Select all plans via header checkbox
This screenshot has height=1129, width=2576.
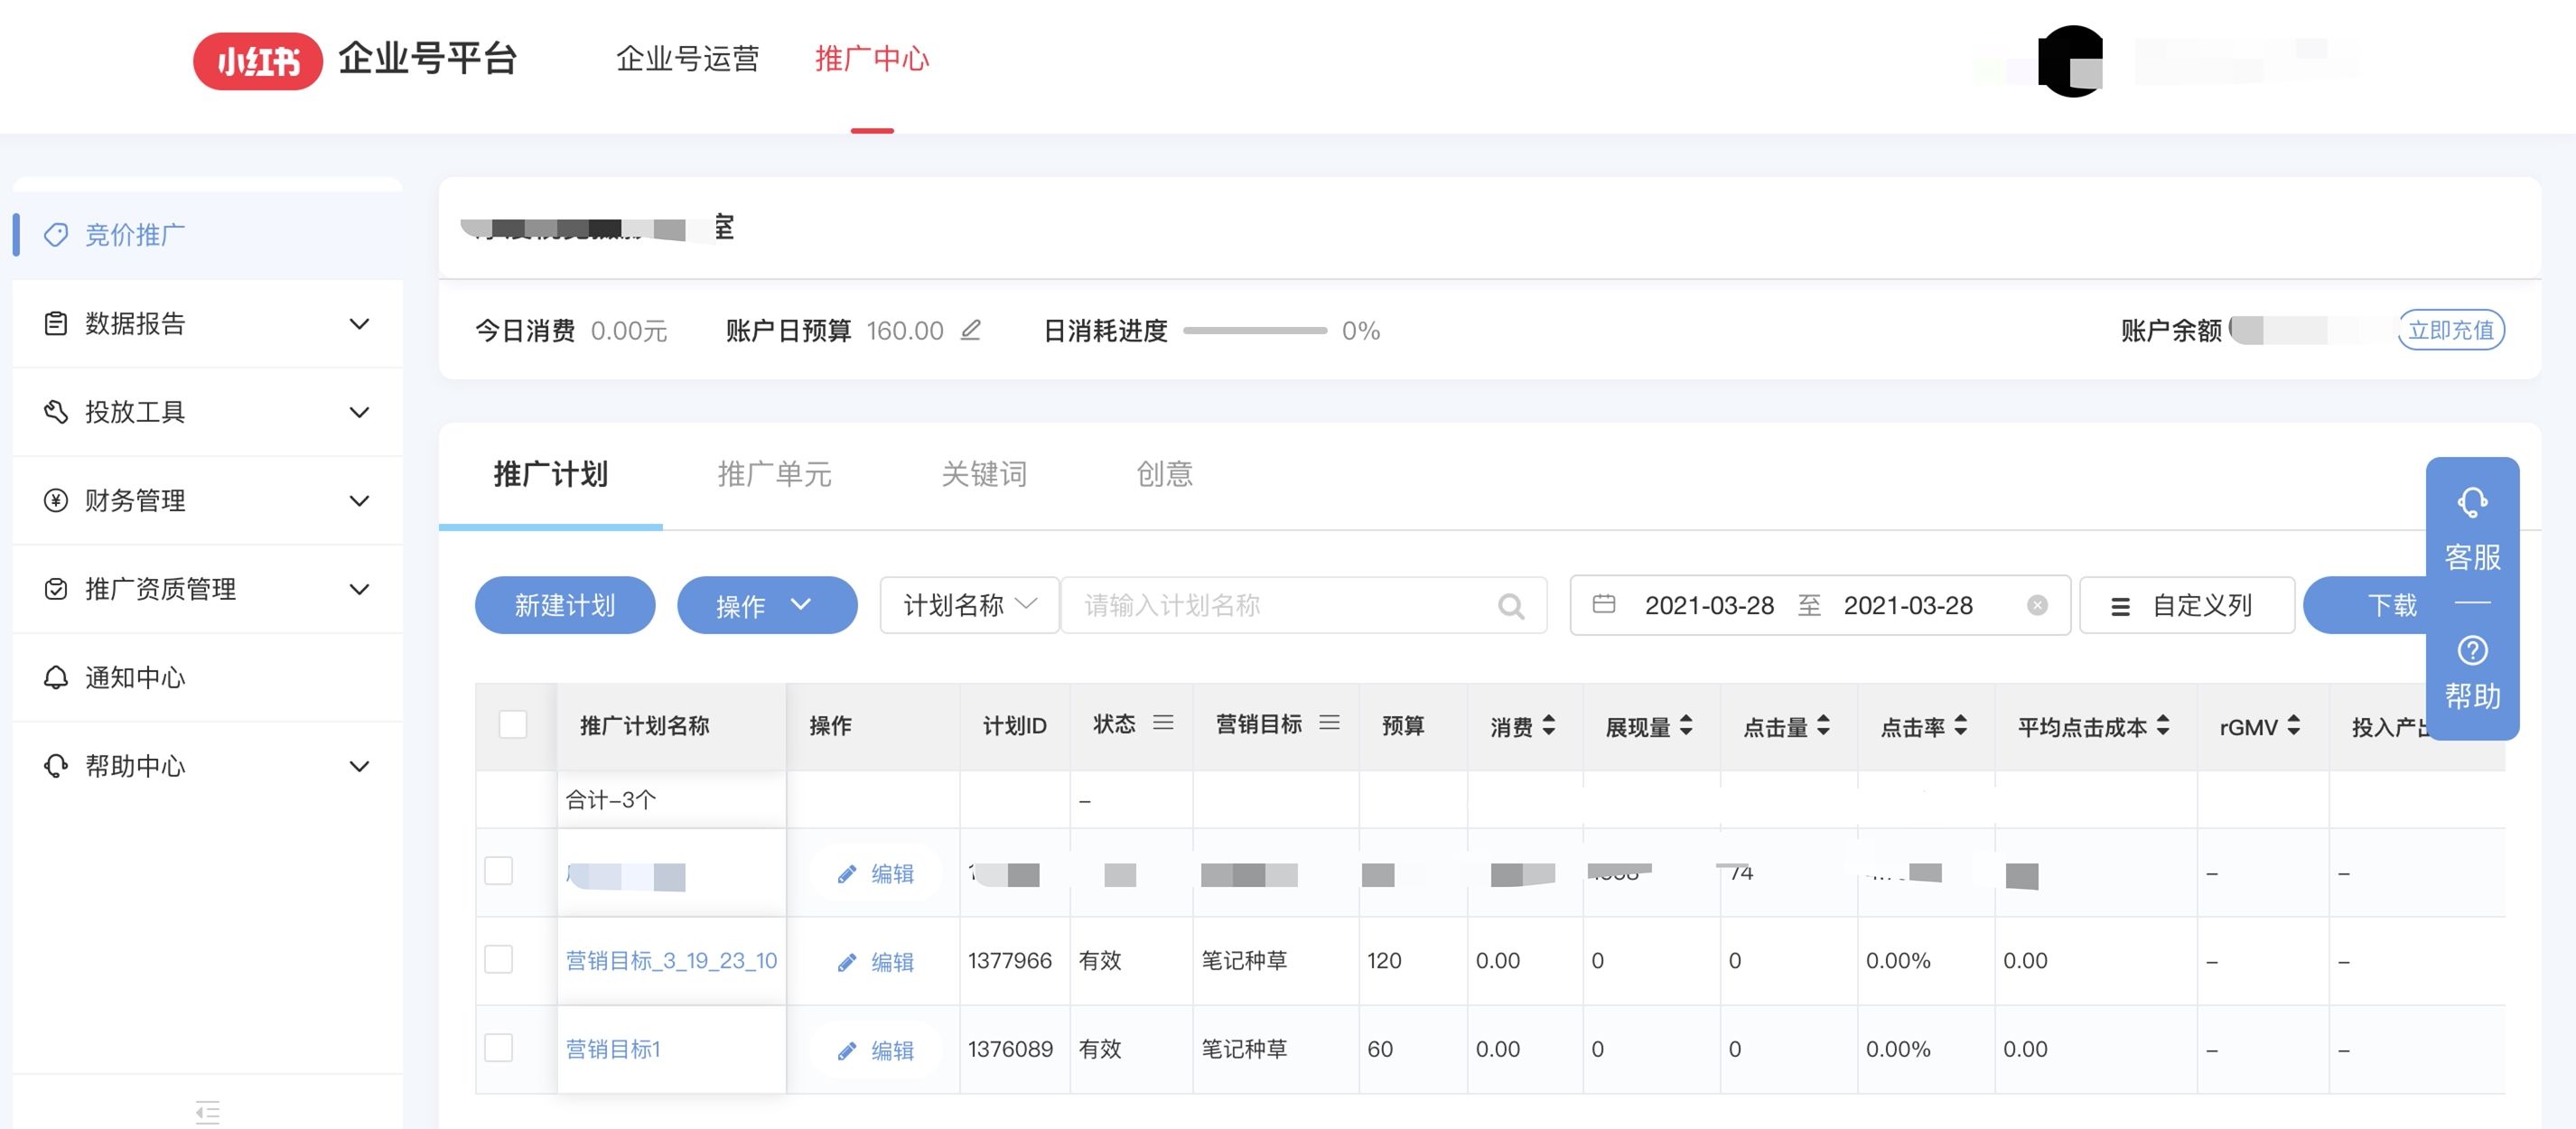click(x=514, y=725)
